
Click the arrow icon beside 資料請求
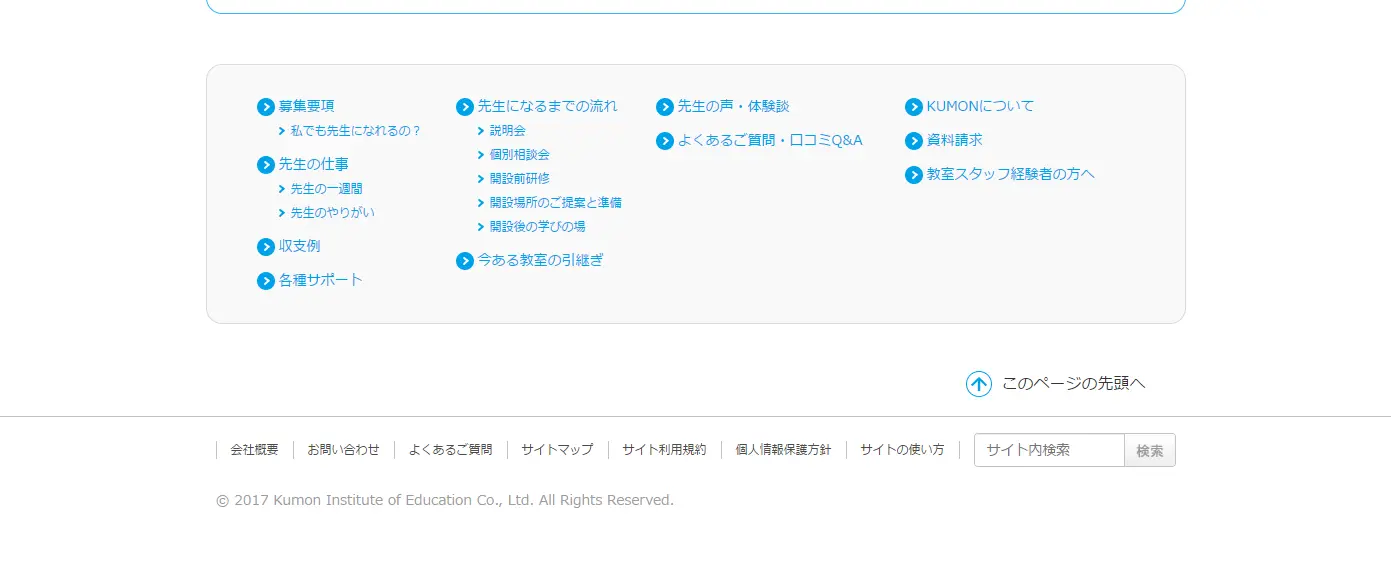(x=914, y=141)
